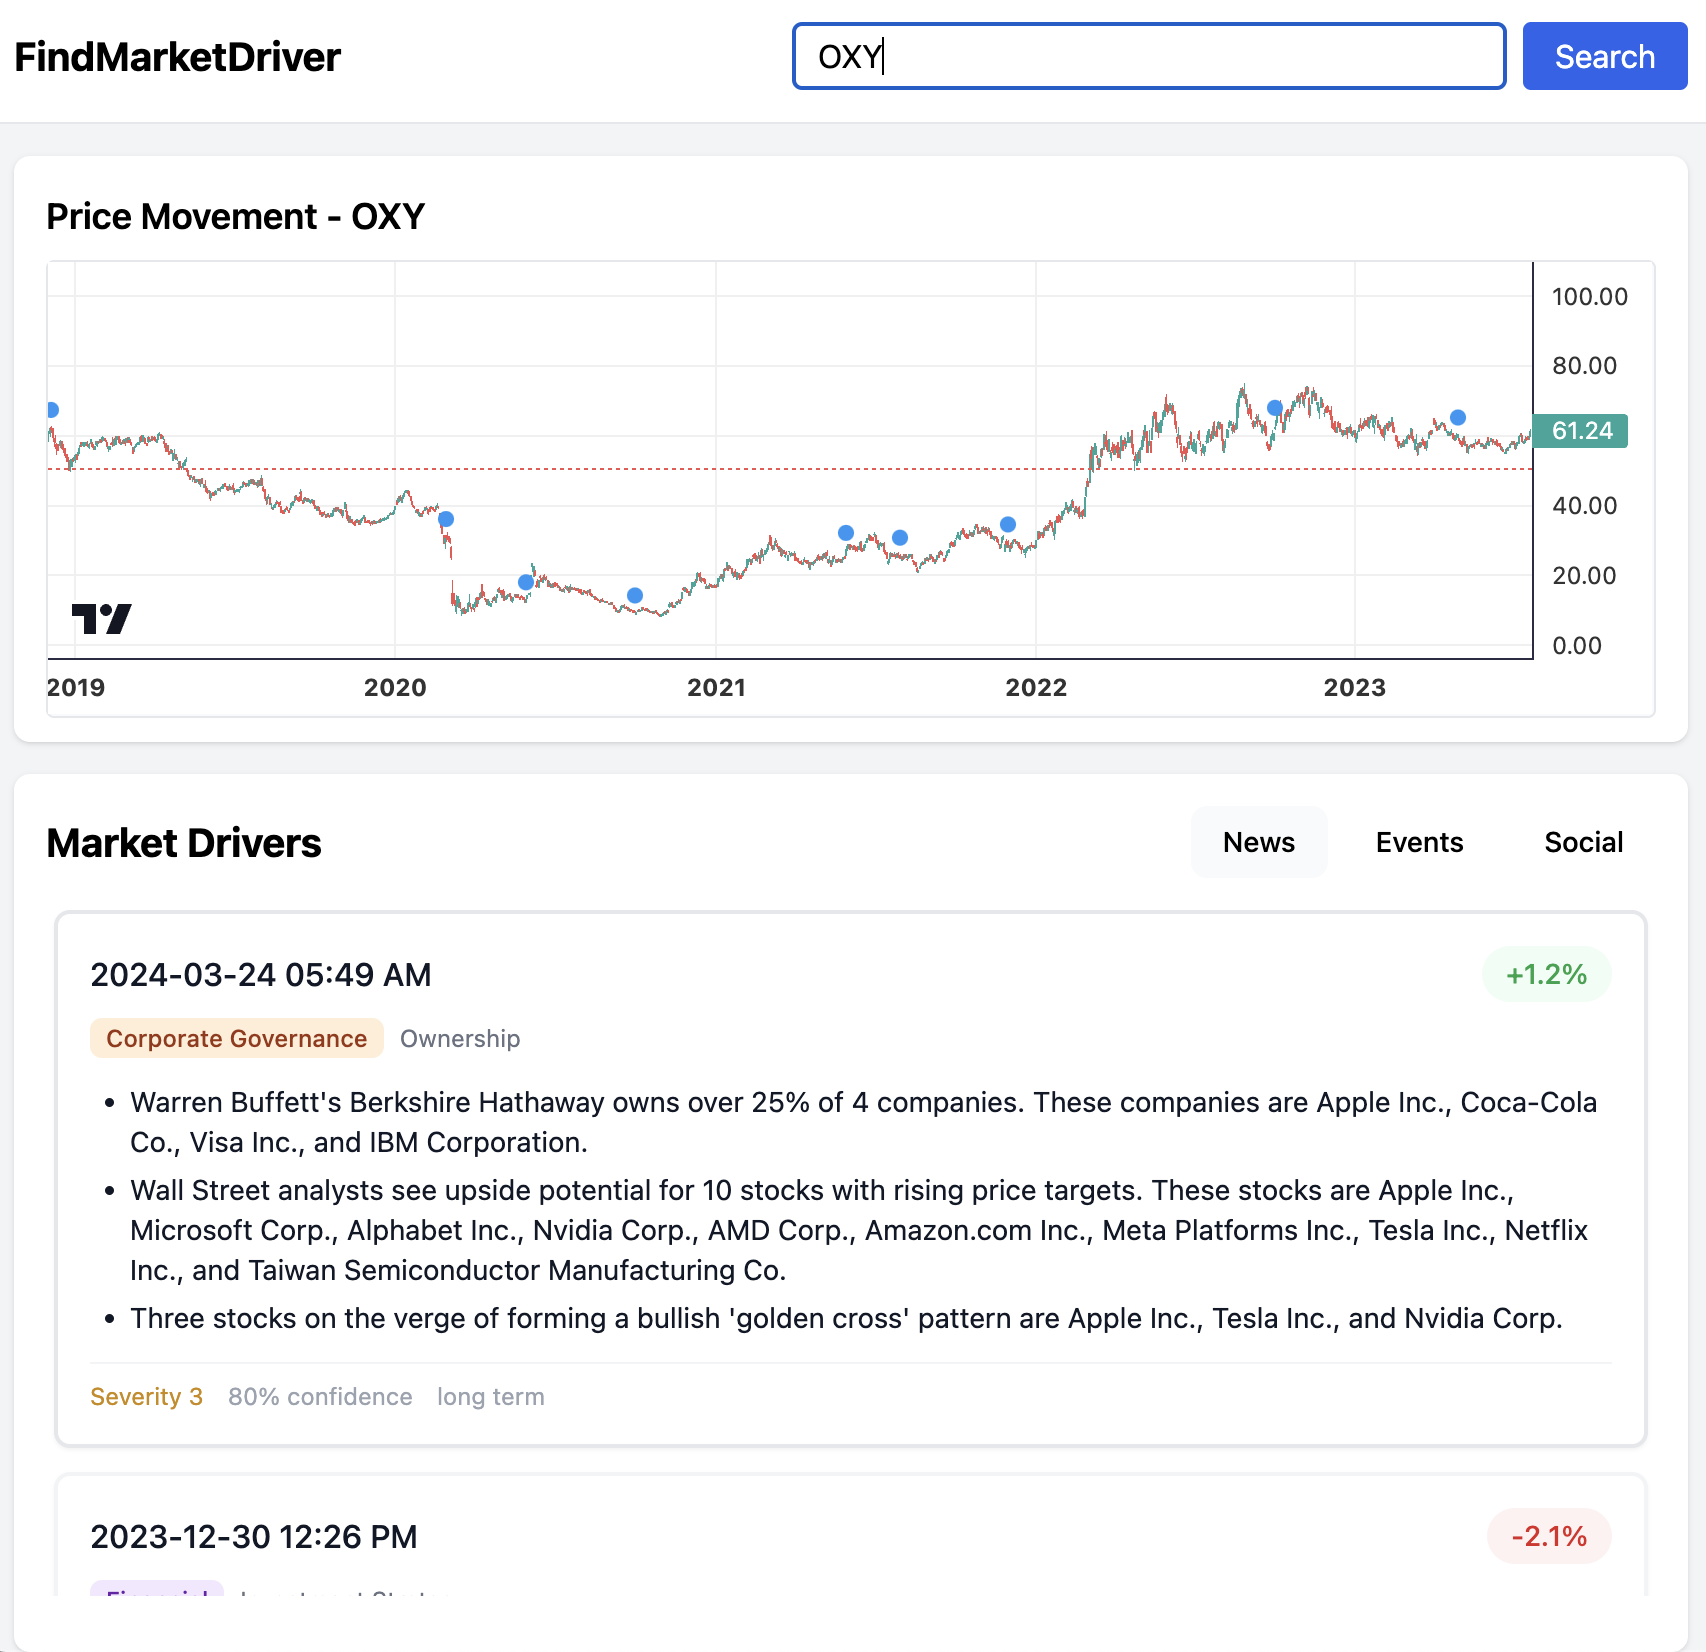This screenshot has width=1706, height=1652.
Task: Open the 2024-03-24 news card
Action: pyautogui.click(x=850, y=1178)
